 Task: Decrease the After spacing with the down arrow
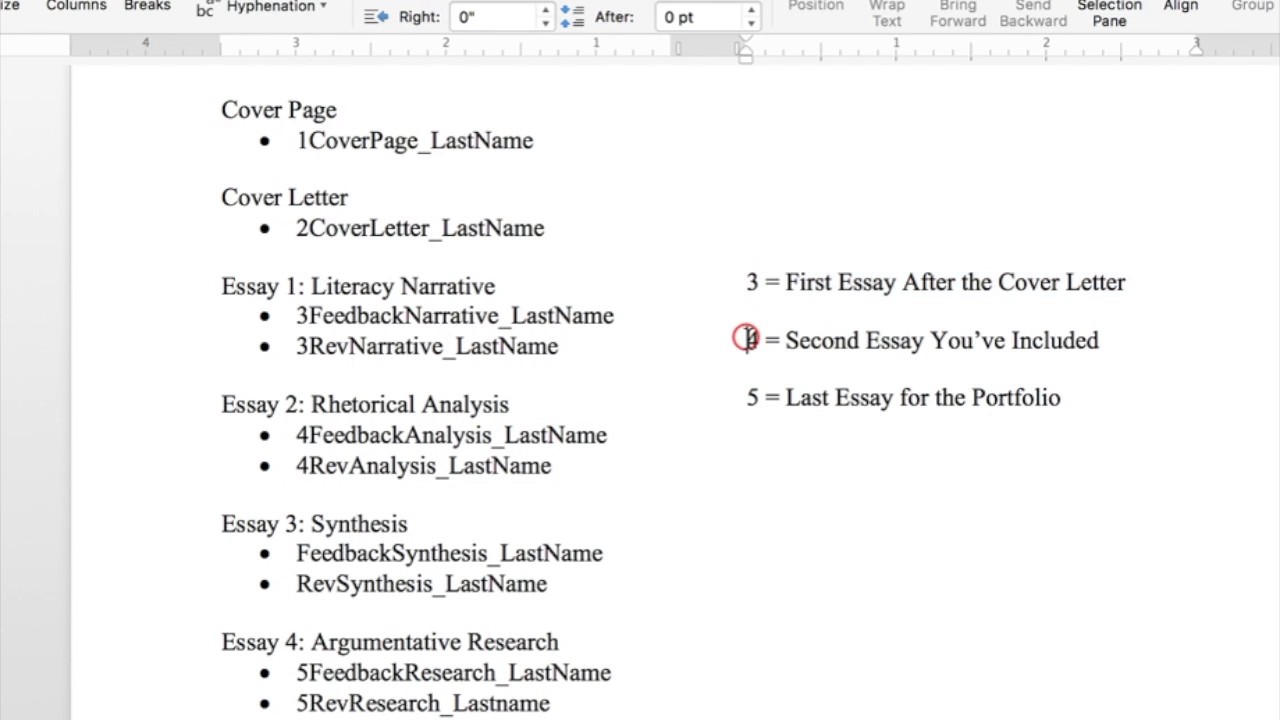[751, 23]
